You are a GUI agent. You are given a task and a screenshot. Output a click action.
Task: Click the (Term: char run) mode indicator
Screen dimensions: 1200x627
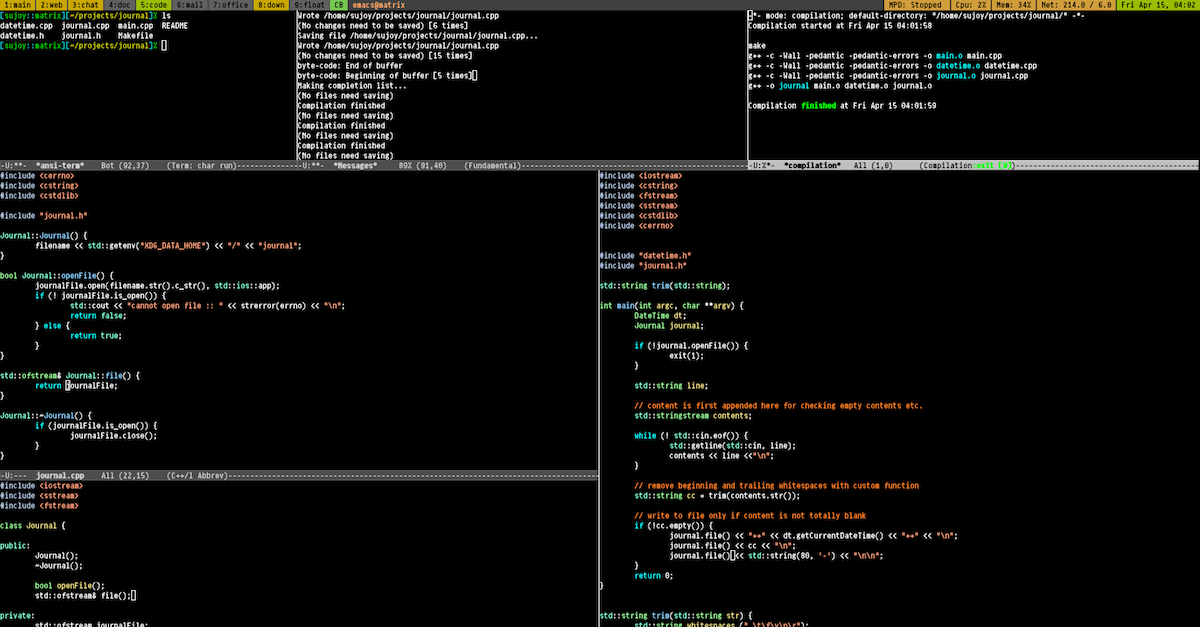pos(201,165)
